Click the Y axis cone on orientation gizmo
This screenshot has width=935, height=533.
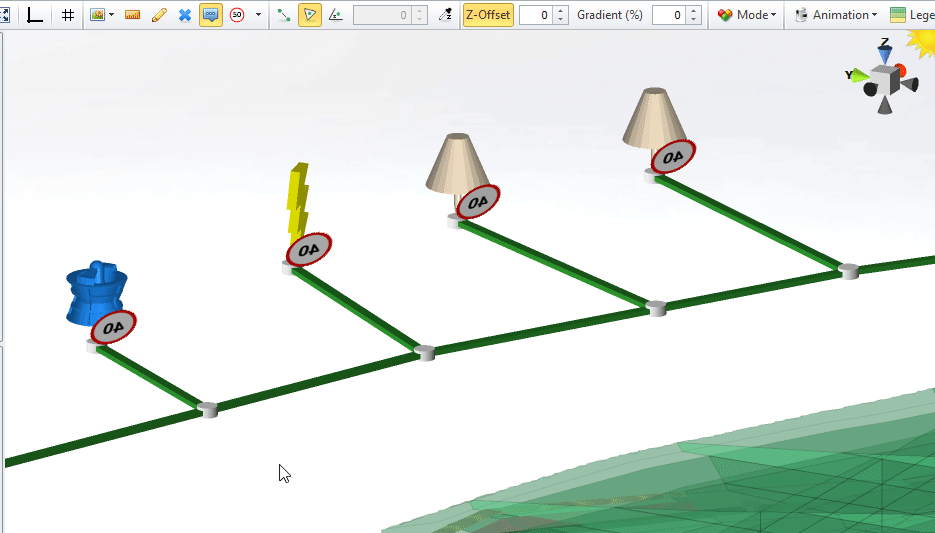pyautogui.click(x=859, y=76)
